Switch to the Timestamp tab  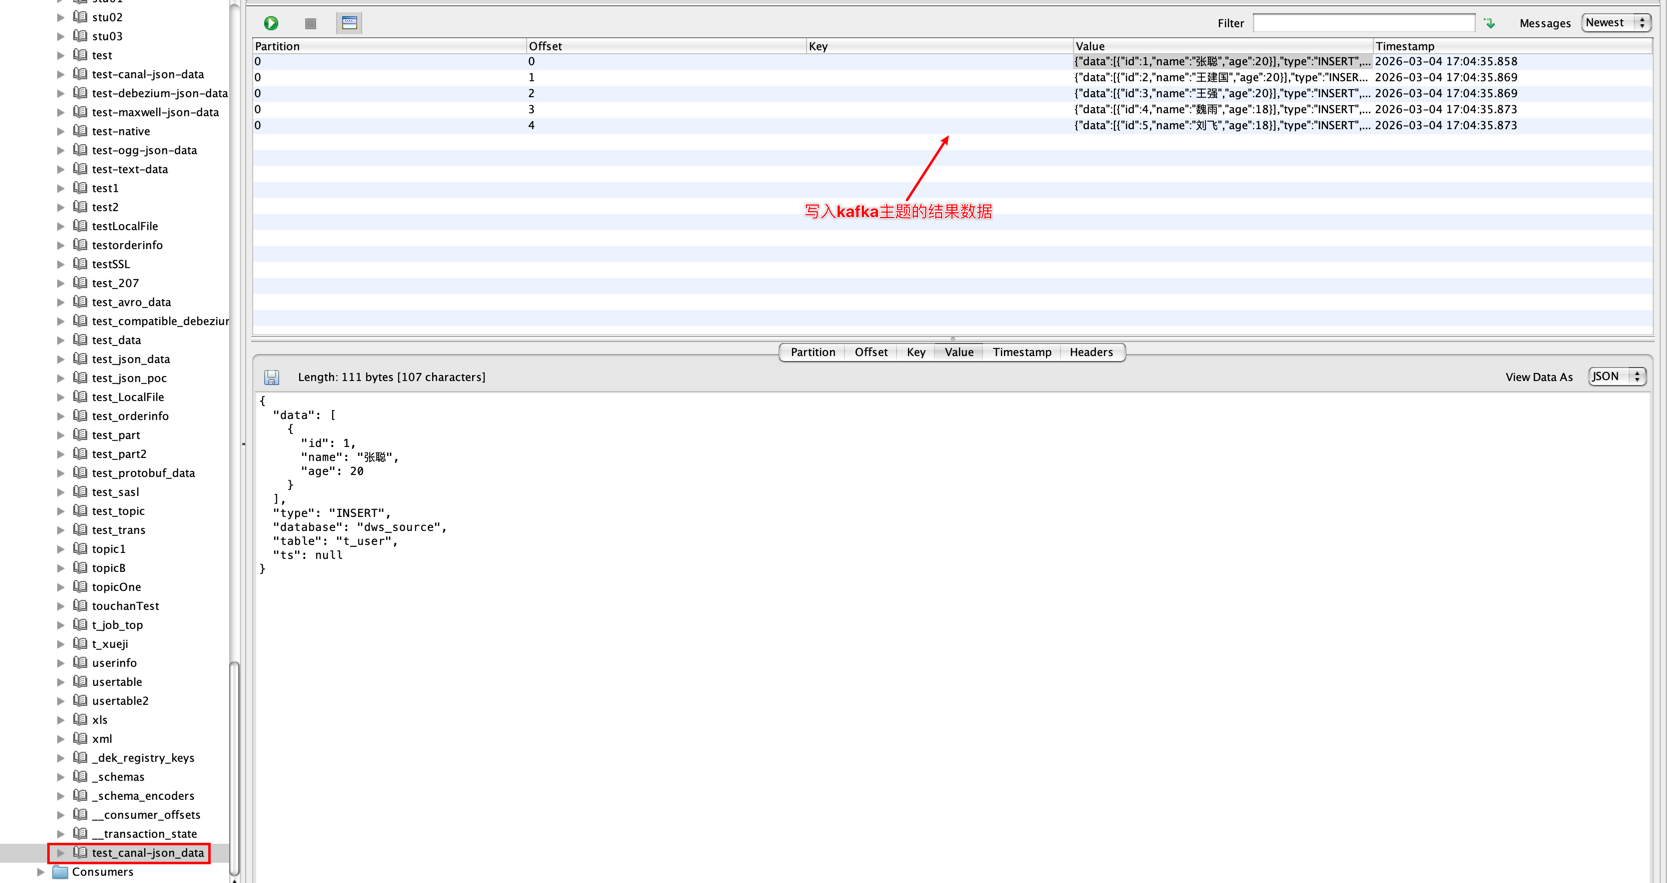[x=1021, y=352]
